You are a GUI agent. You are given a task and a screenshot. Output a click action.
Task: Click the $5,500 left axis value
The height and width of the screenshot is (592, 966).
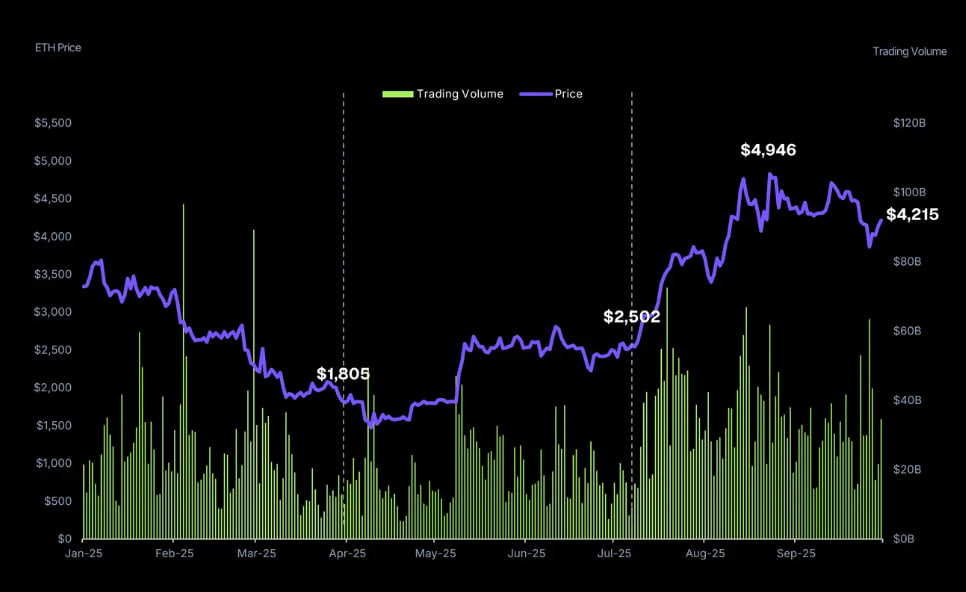[52, 123]
